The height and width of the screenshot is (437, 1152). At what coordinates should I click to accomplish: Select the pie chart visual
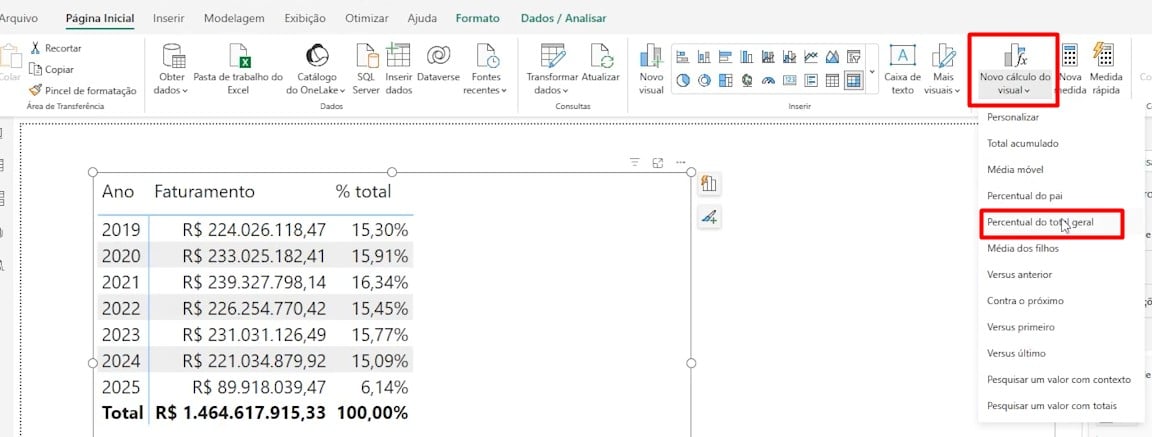click(x=683, y=80)
